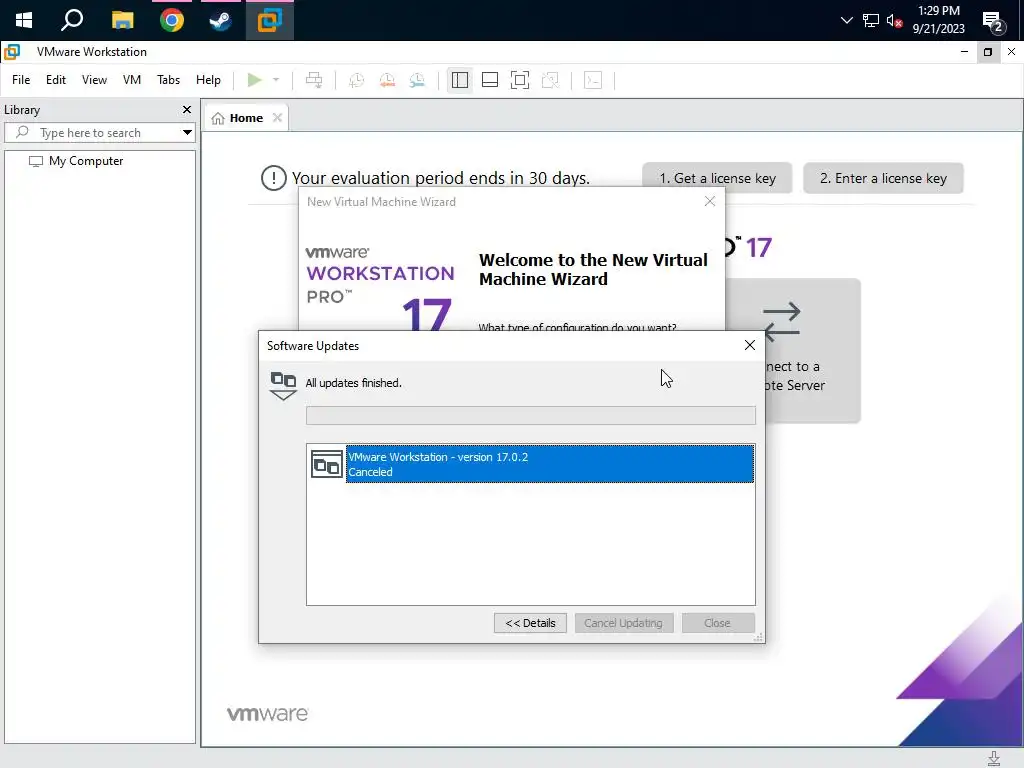Toggle the Library sidebar view icon
Image resolution: width=1024 pixels, height=768 pixels.
click(x=460, y=80)
